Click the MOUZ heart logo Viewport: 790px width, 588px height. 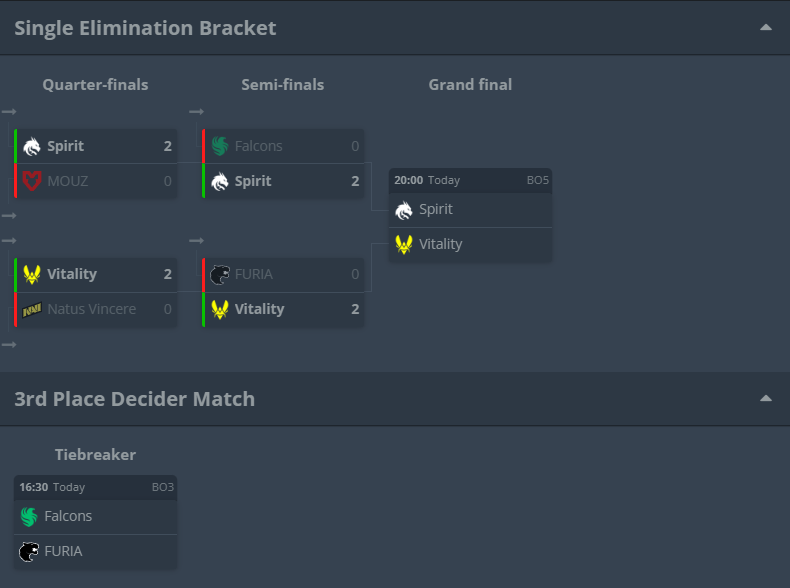[x=32, y=181]
